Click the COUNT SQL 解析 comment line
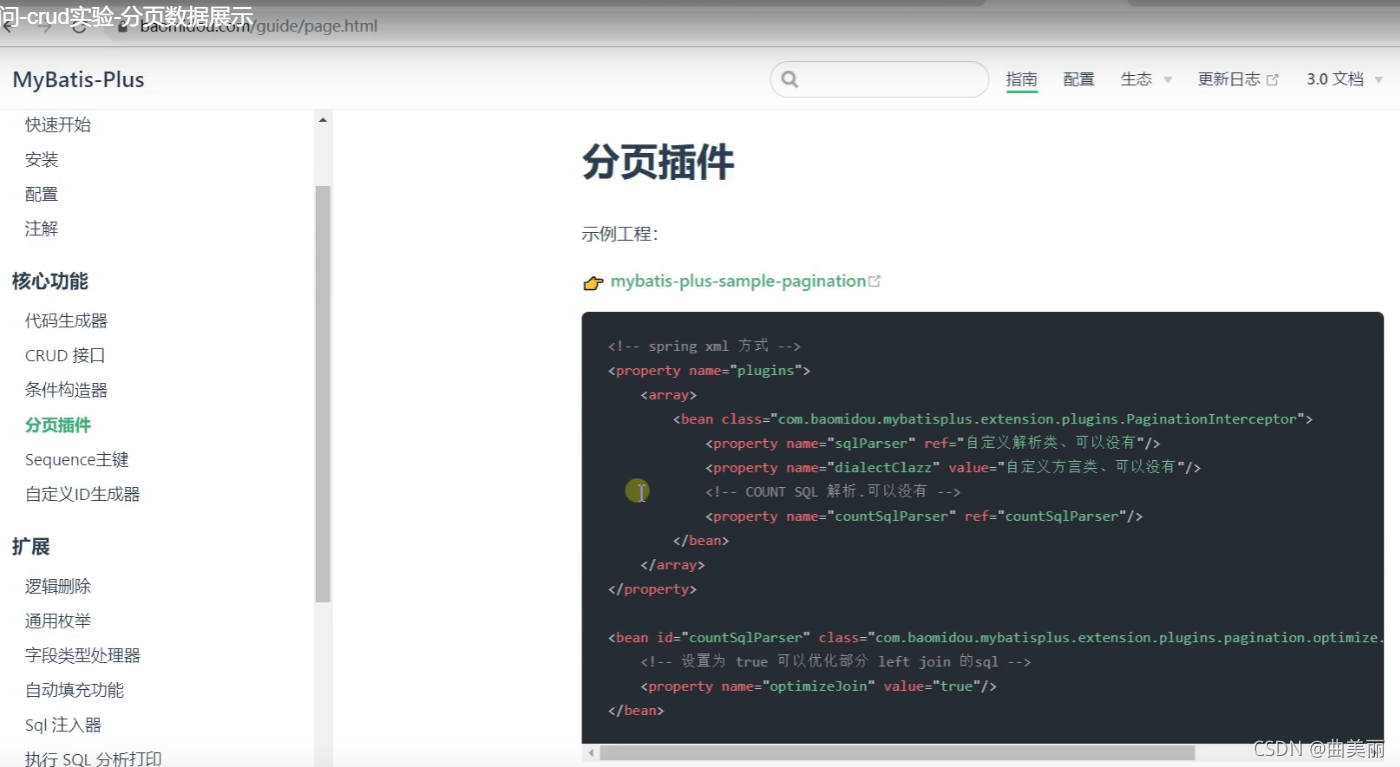Screen dimensions: 1400x767 click(833, 492)
